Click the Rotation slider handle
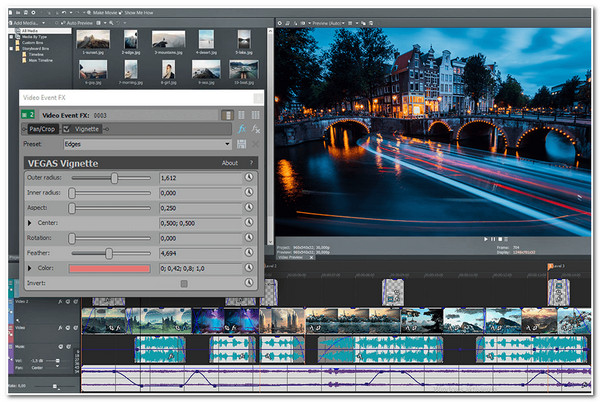Image resolution: width=600 pixels, height=402 pixels. pos(72,238)
